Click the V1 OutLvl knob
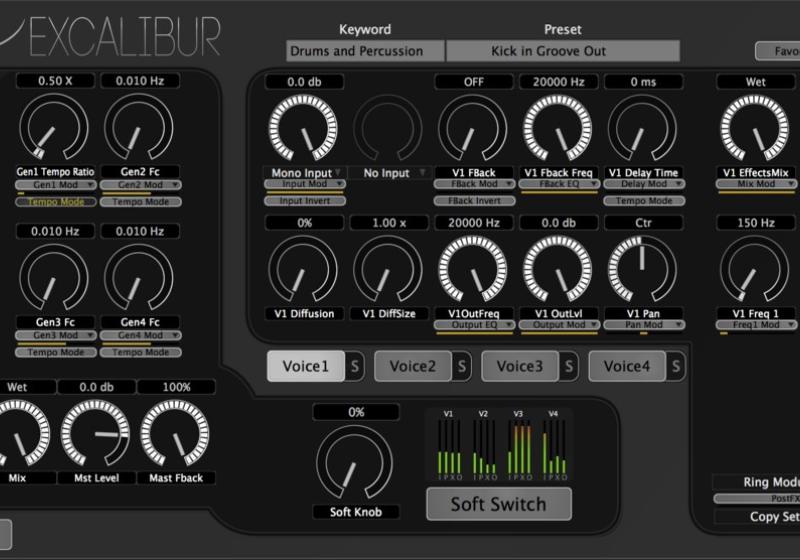Viewport: 800px width, 560px height. click(x=558, y=269)
